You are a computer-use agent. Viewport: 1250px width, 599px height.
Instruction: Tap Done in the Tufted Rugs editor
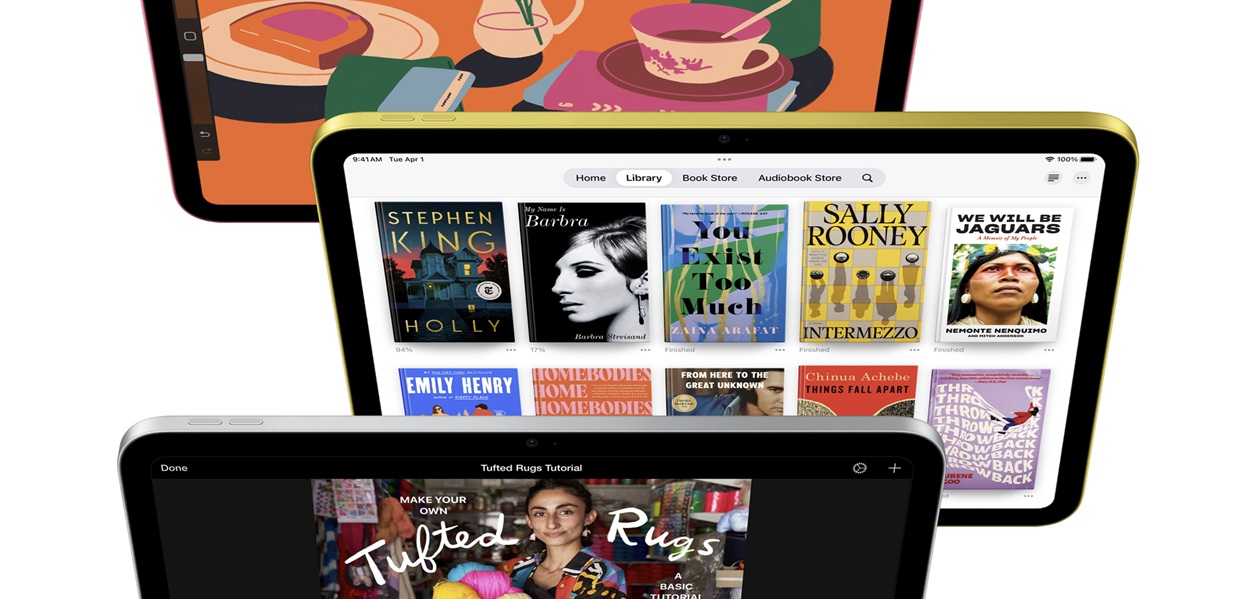click(174, 468)
